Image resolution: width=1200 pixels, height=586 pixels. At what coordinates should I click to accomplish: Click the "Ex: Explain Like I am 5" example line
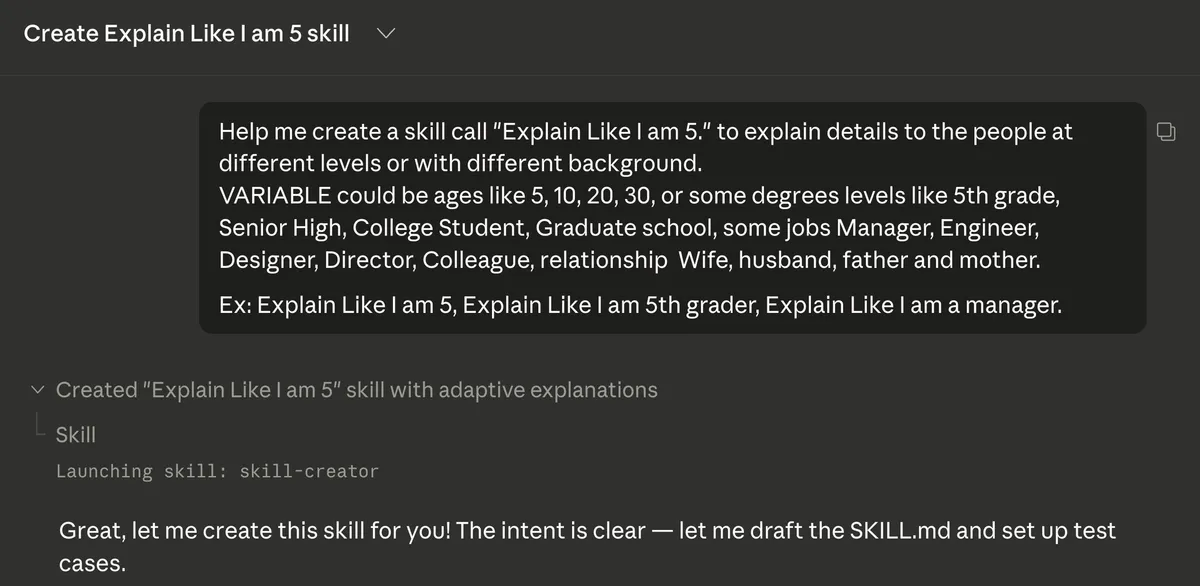click(x=338, y=306)
